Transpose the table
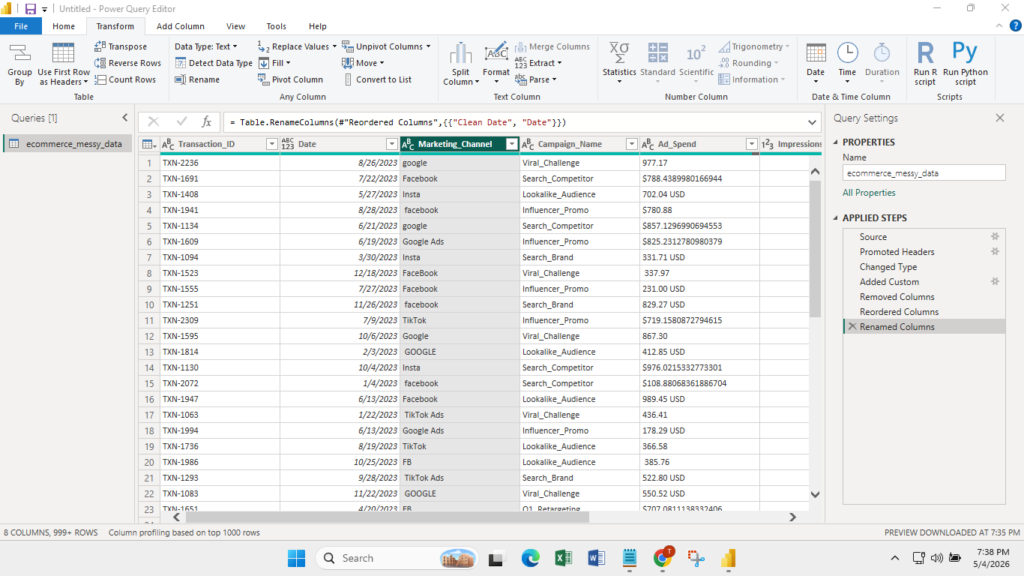The image size is (1024, 576). pos(121,46)
